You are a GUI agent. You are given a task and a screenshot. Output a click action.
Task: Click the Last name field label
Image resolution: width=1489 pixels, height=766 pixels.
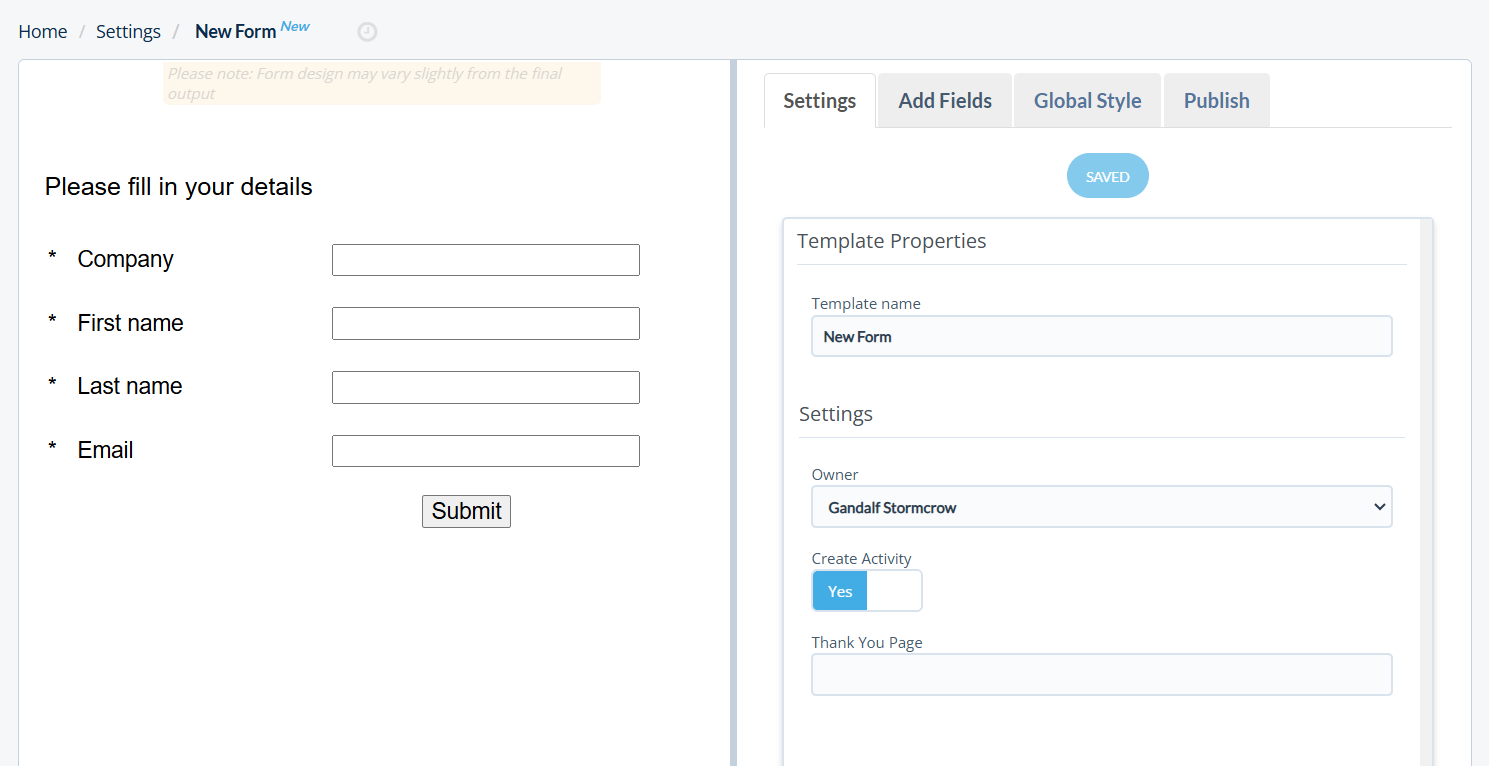click(130, 386)
